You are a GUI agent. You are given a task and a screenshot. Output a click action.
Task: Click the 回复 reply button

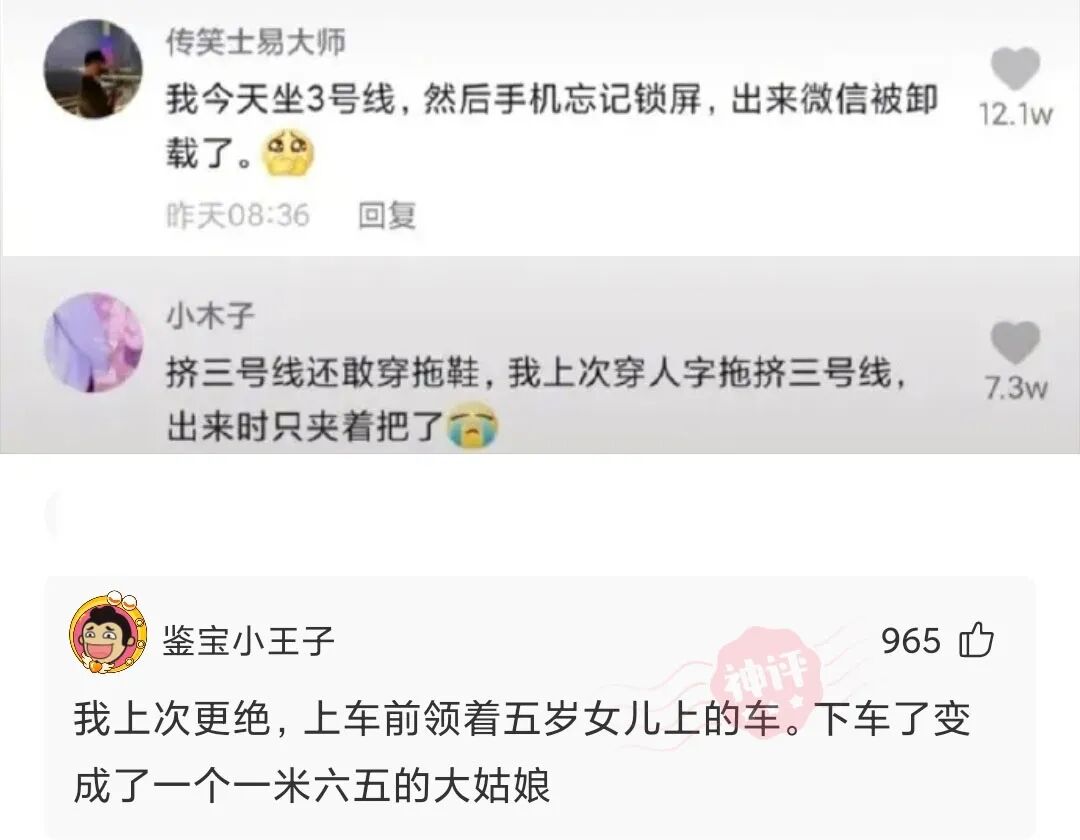tap(387, 216)
